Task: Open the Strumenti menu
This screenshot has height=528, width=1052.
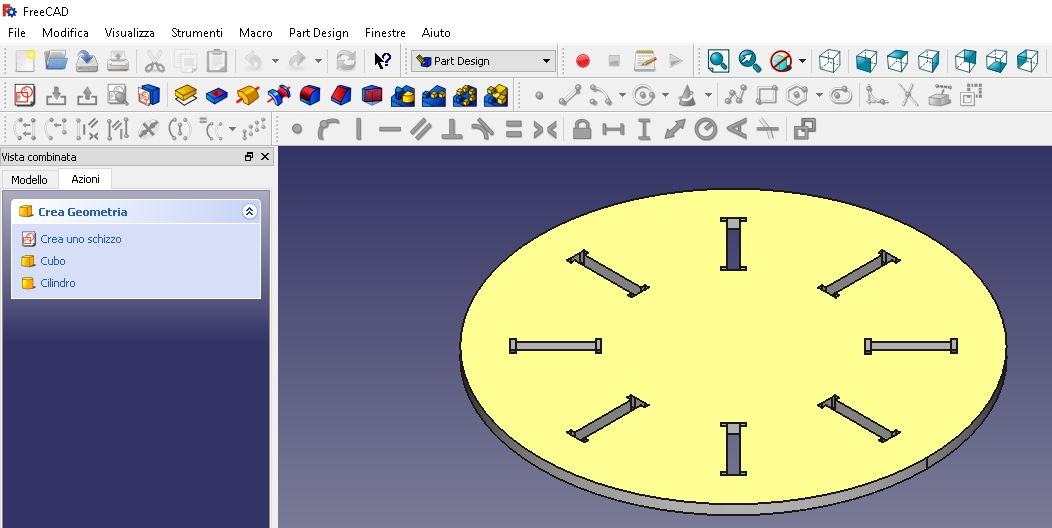Action: click(197, 33)
